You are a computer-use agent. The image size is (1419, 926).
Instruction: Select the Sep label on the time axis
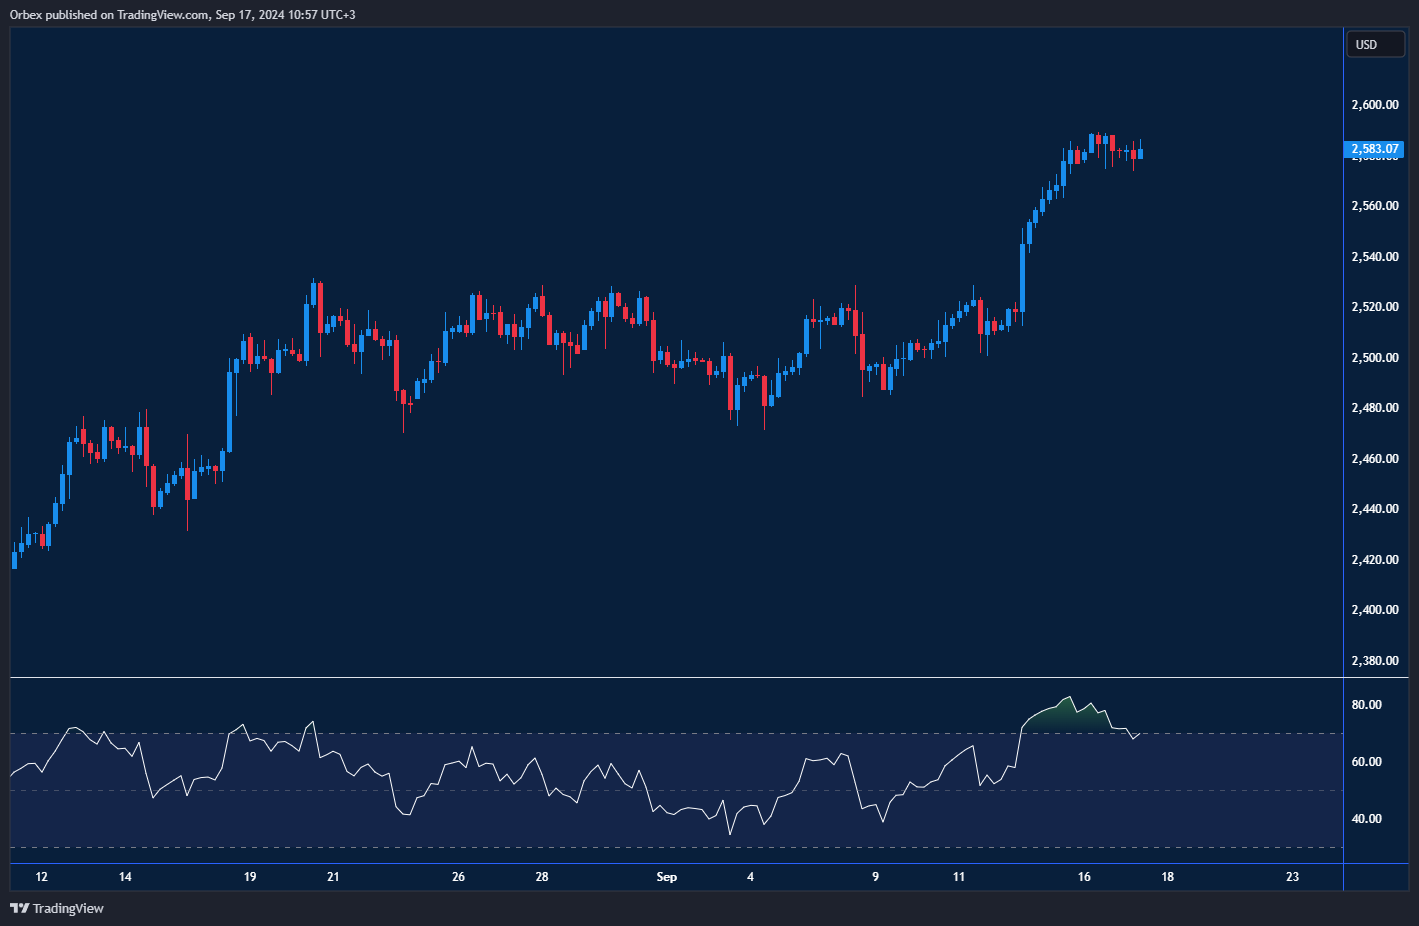[666, 877]
